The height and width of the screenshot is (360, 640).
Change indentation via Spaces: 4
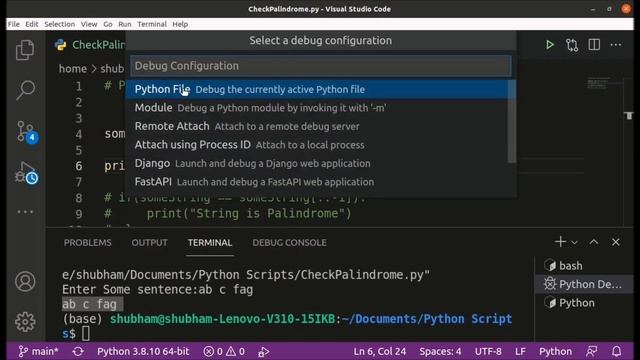[x=440, y=351]
